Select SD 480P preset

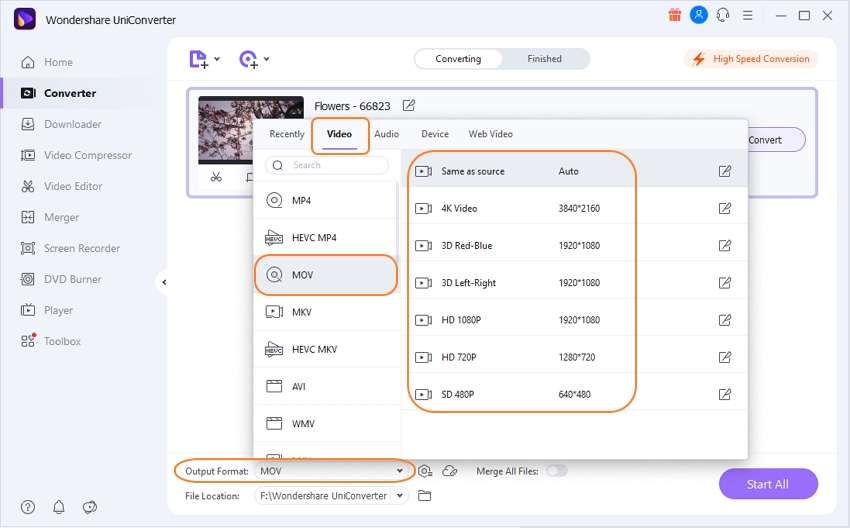(575, 394)
